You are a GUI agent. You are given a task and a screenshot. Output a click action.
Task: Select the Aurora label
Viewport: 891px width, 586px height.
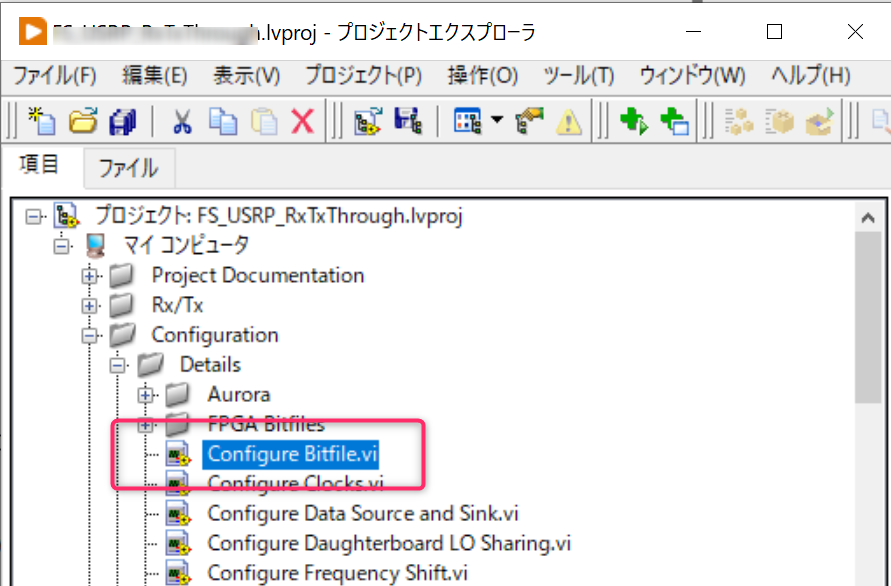[239, 394]
